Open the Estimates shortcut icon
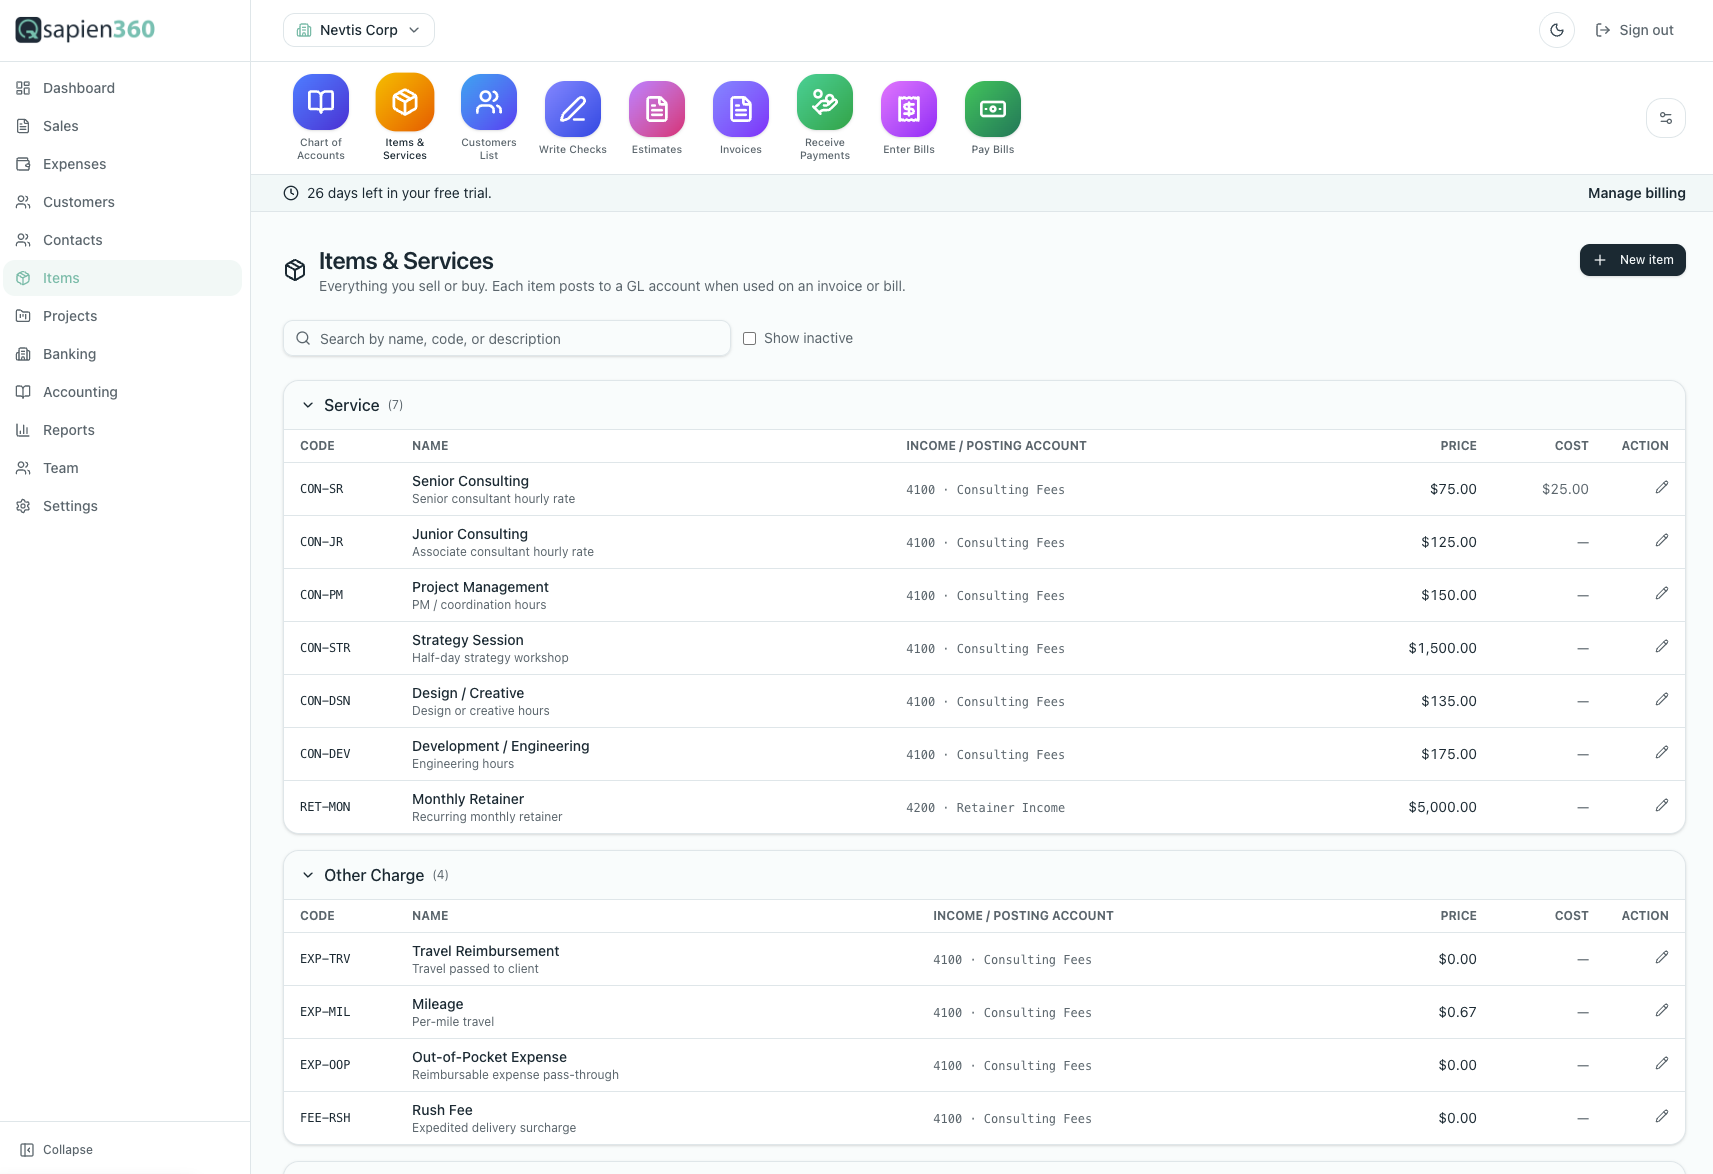This screenshot has height=1174, width=1713. click(657, 109)
